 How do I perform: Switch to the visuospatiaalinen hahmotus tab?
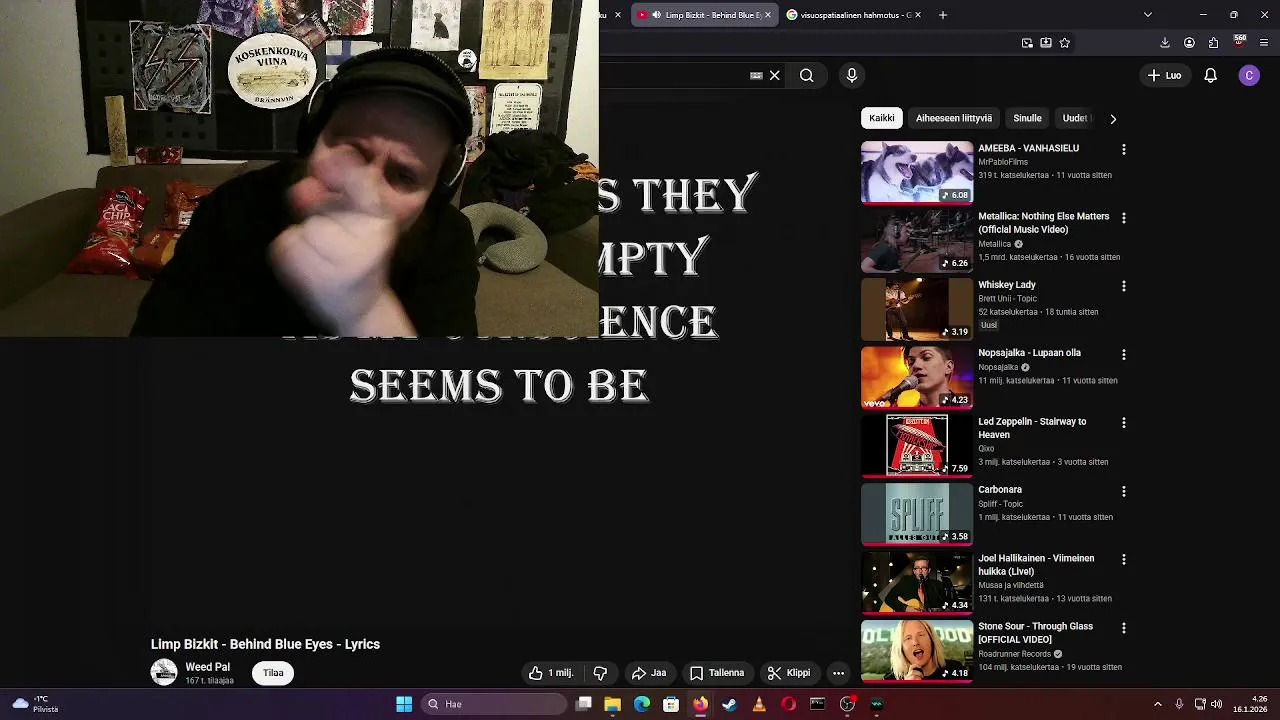click(853, 15)
